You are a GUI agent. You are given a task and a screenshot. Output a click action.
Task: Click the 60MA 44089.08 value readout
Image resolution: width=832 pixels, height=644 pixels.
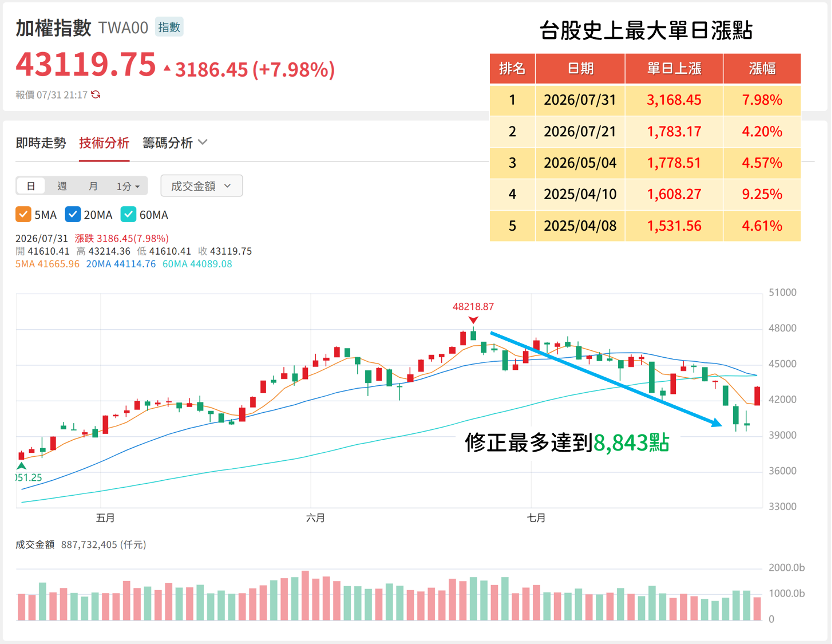click(x=197, y=264)
